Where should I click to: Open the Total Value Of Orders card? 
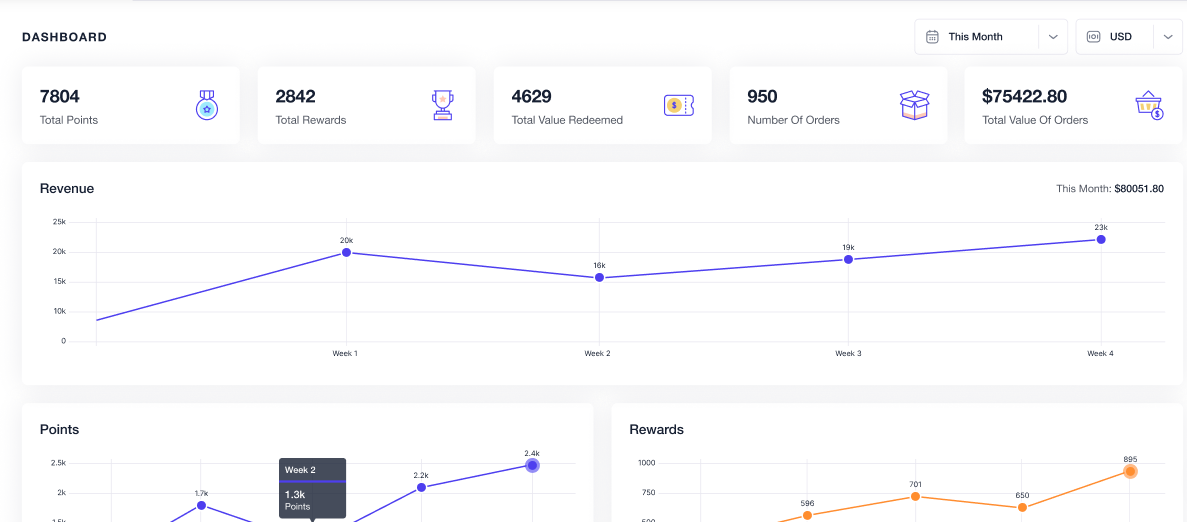click(1073, 105)
